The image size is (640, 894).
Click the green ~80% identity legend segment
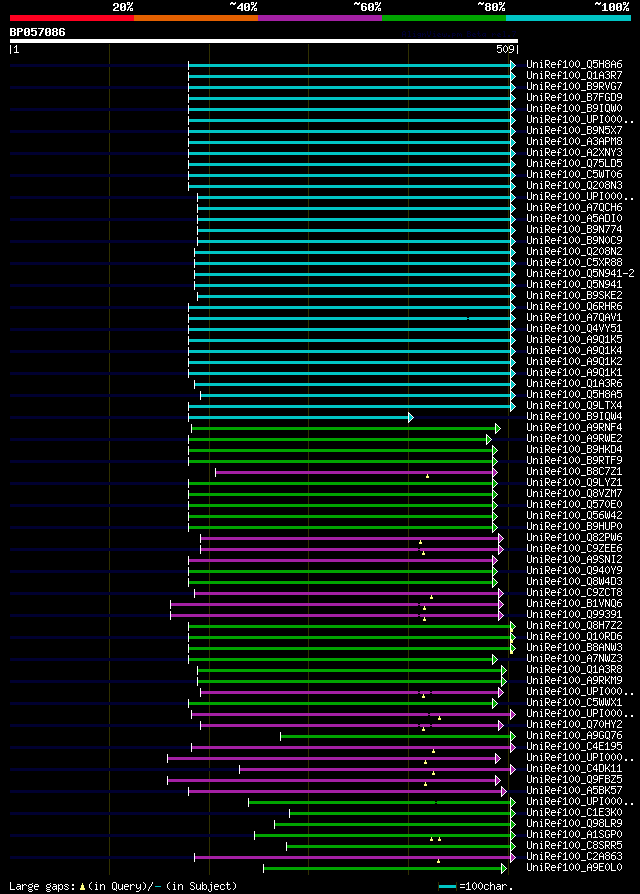444,18
